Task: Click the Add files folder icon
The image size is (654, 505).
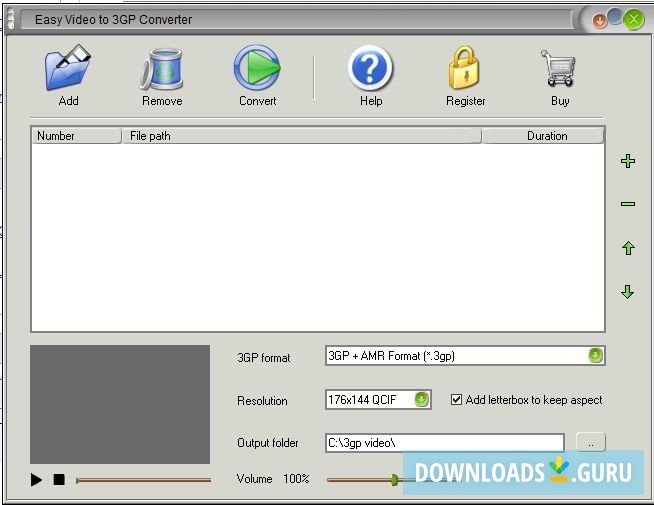Action: (68, 68)
